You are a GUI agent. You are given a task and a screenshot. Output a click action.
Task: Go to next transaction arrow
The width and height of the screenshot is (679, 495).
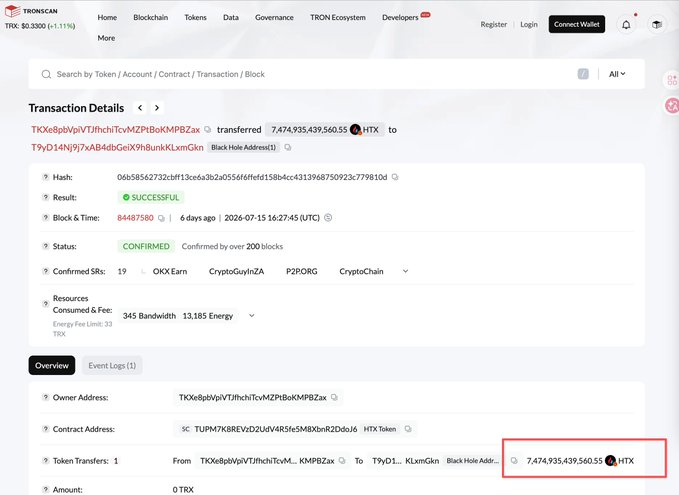click(157, 108)
